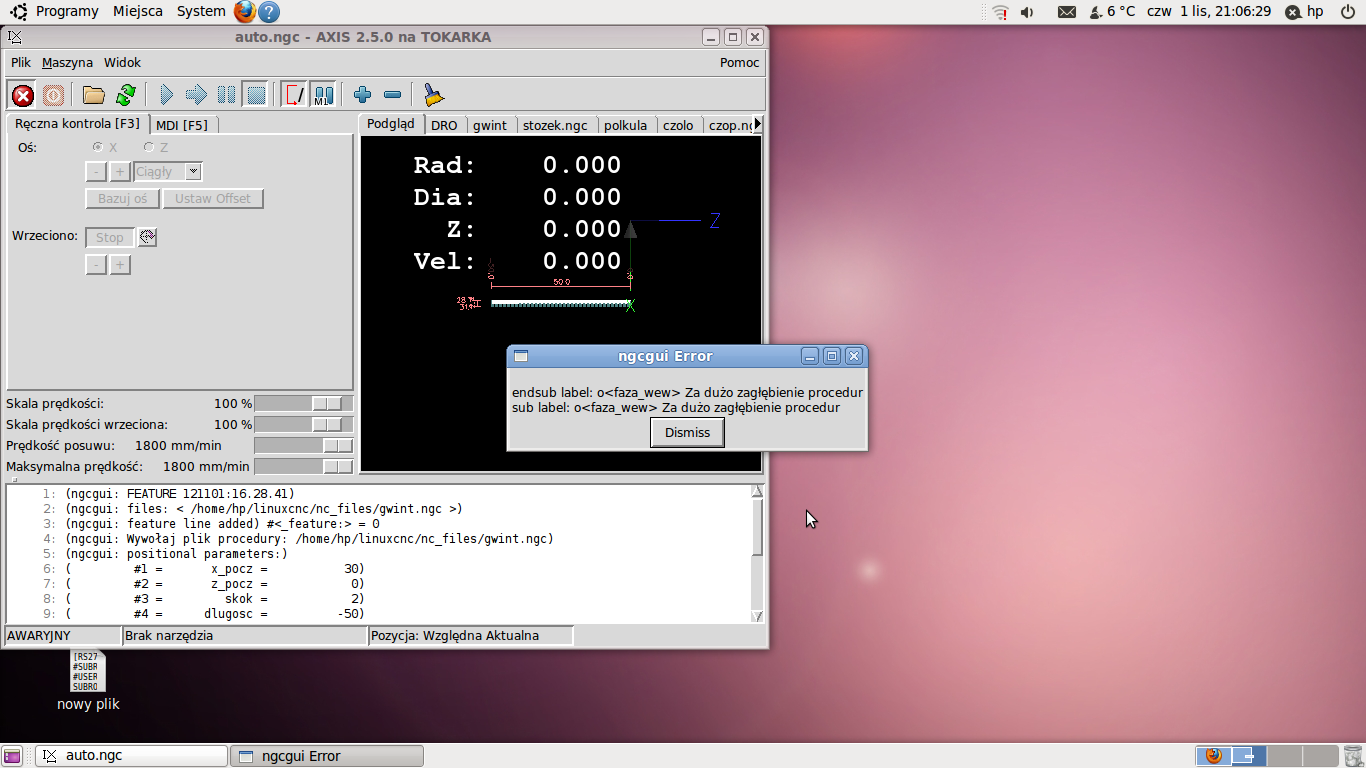Adjust the 'Skala prędkości' slider
Image resolution: width=1366 pixels, height=768 pixels.
304,403
